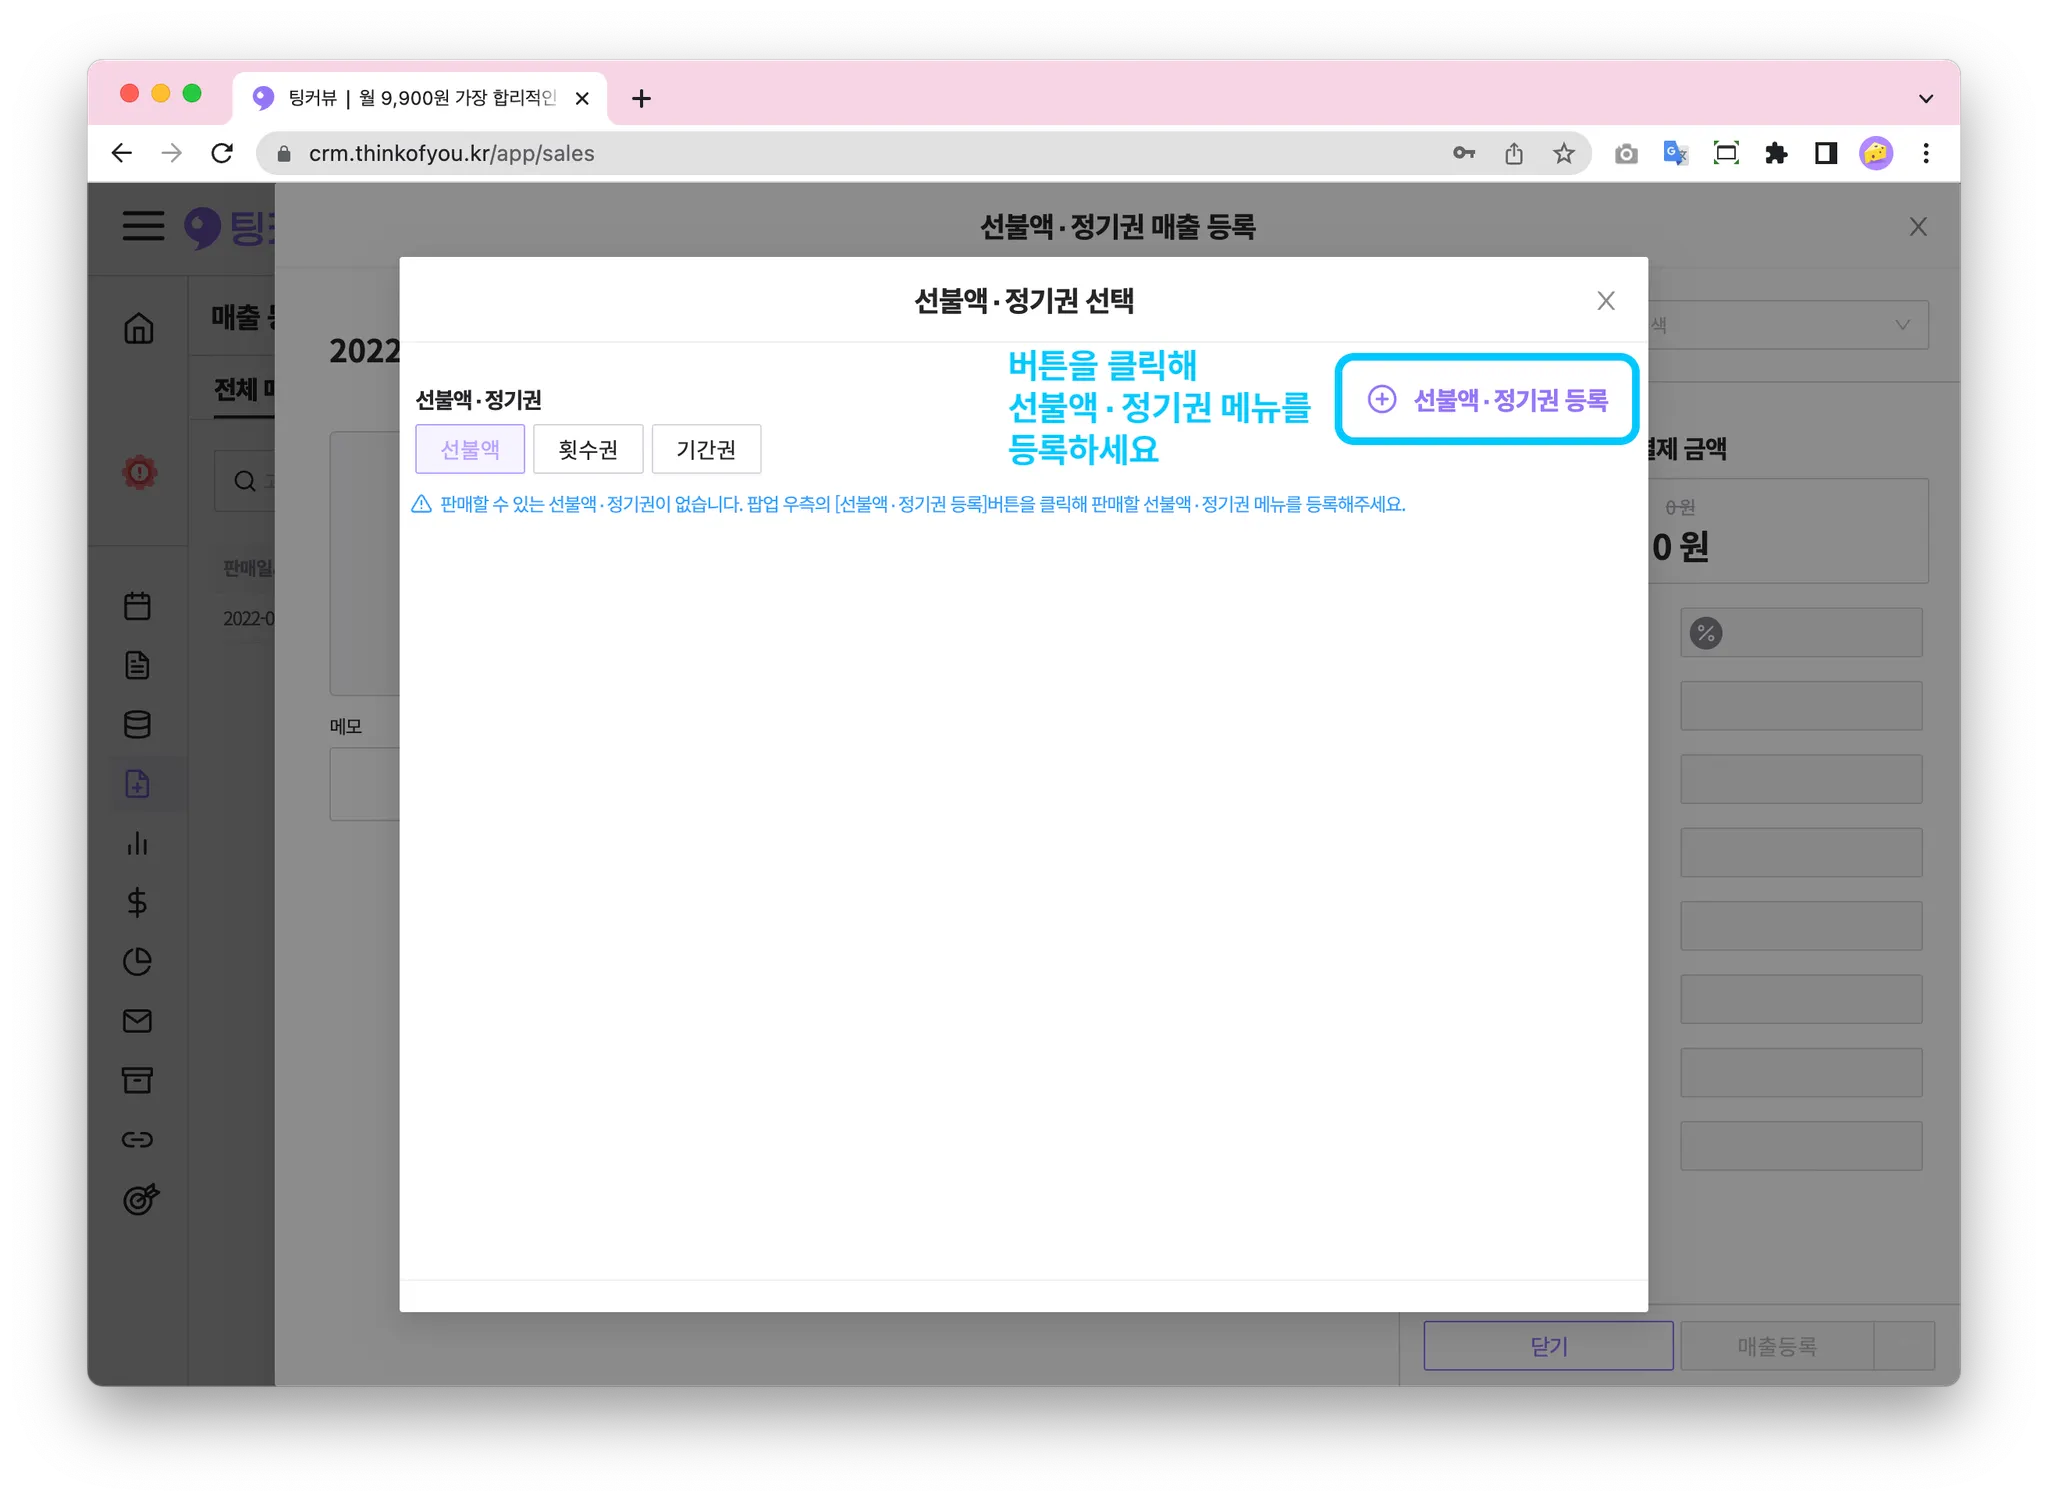Click the home icon in sidebar
This screenshot has width=2048, height=1502.
(138, 328)
